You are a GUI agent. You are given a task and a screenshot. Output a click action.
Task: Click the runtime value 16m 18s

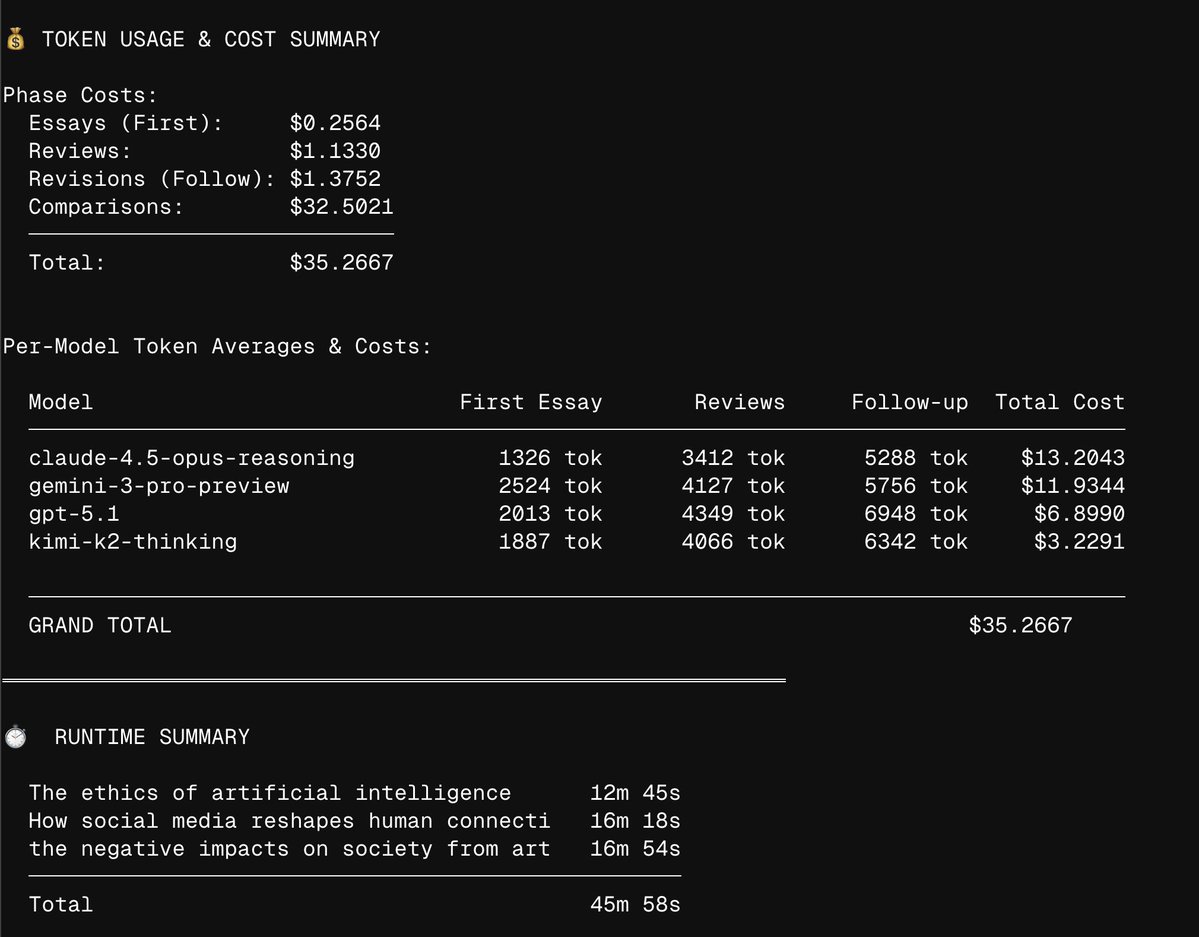point(635,821)
